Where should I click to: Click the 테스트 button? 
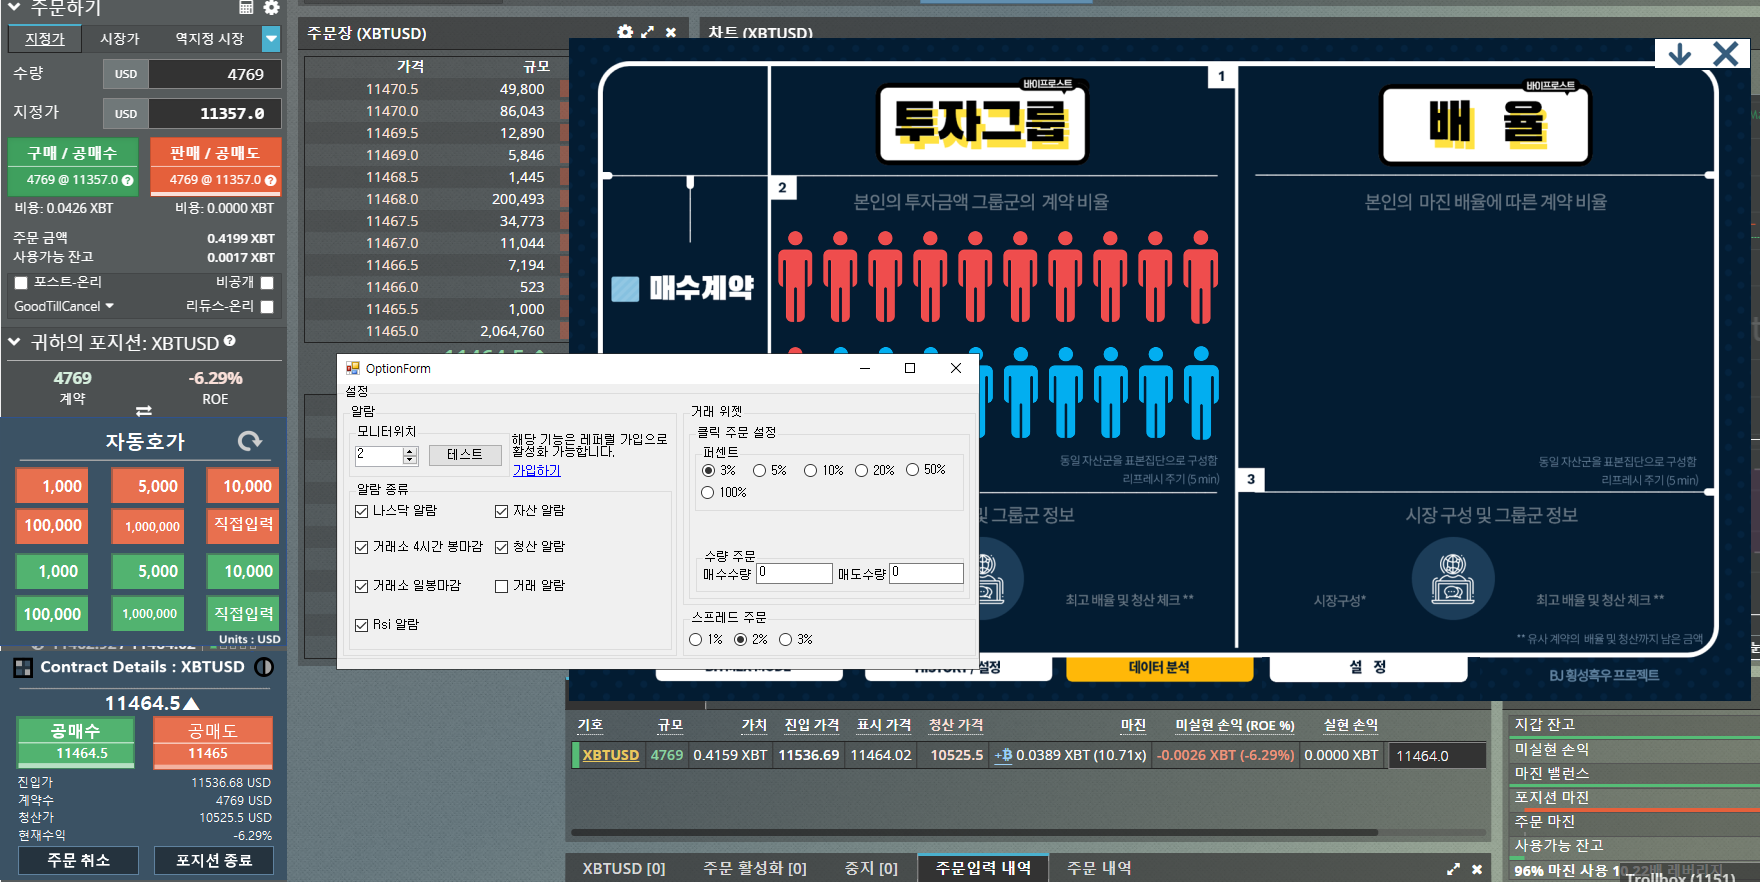coord(465,455)
